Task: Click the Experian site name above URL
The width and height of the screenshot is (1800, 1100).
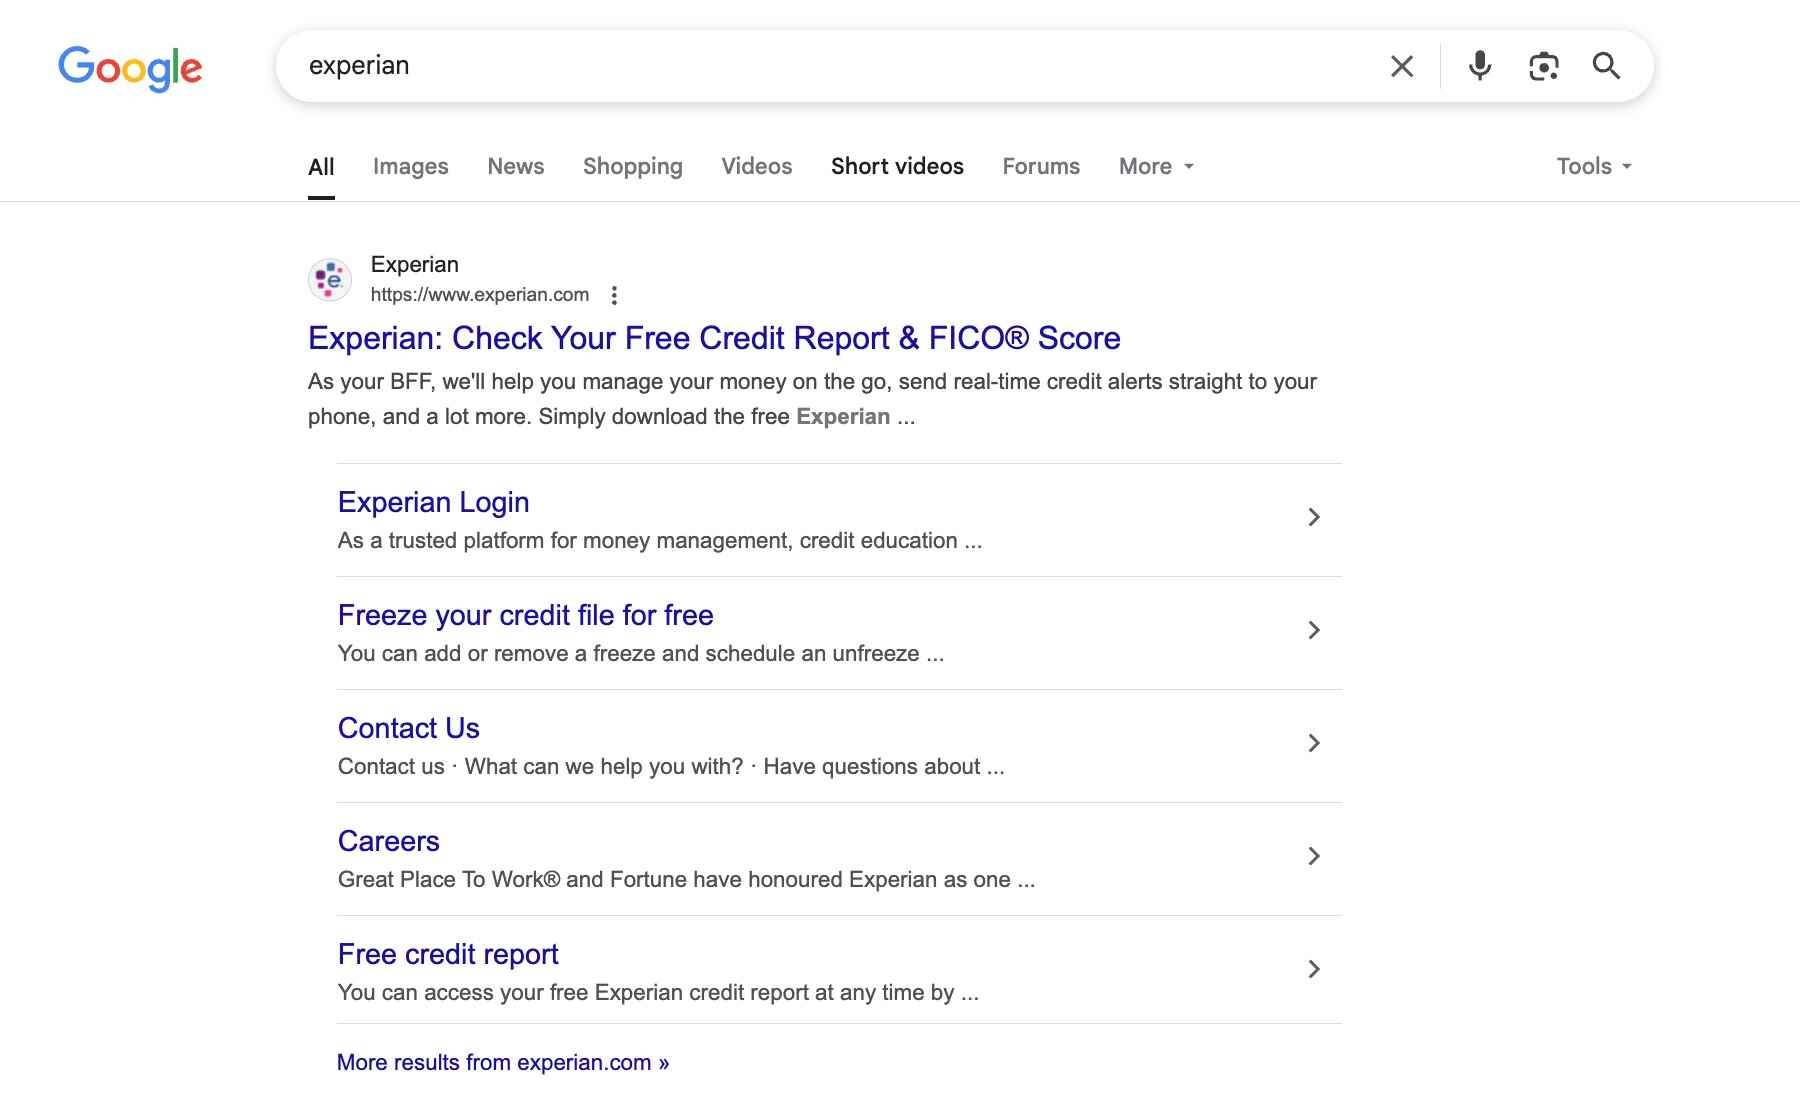Action: pos(414,264)
